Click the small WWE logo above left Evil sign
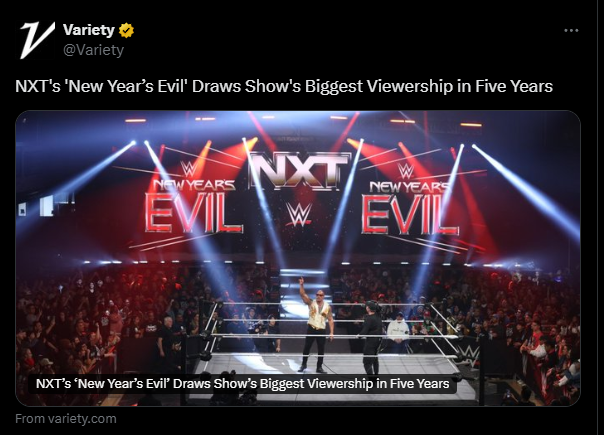This screenshot has width=604, height=435. click(188, 169)
